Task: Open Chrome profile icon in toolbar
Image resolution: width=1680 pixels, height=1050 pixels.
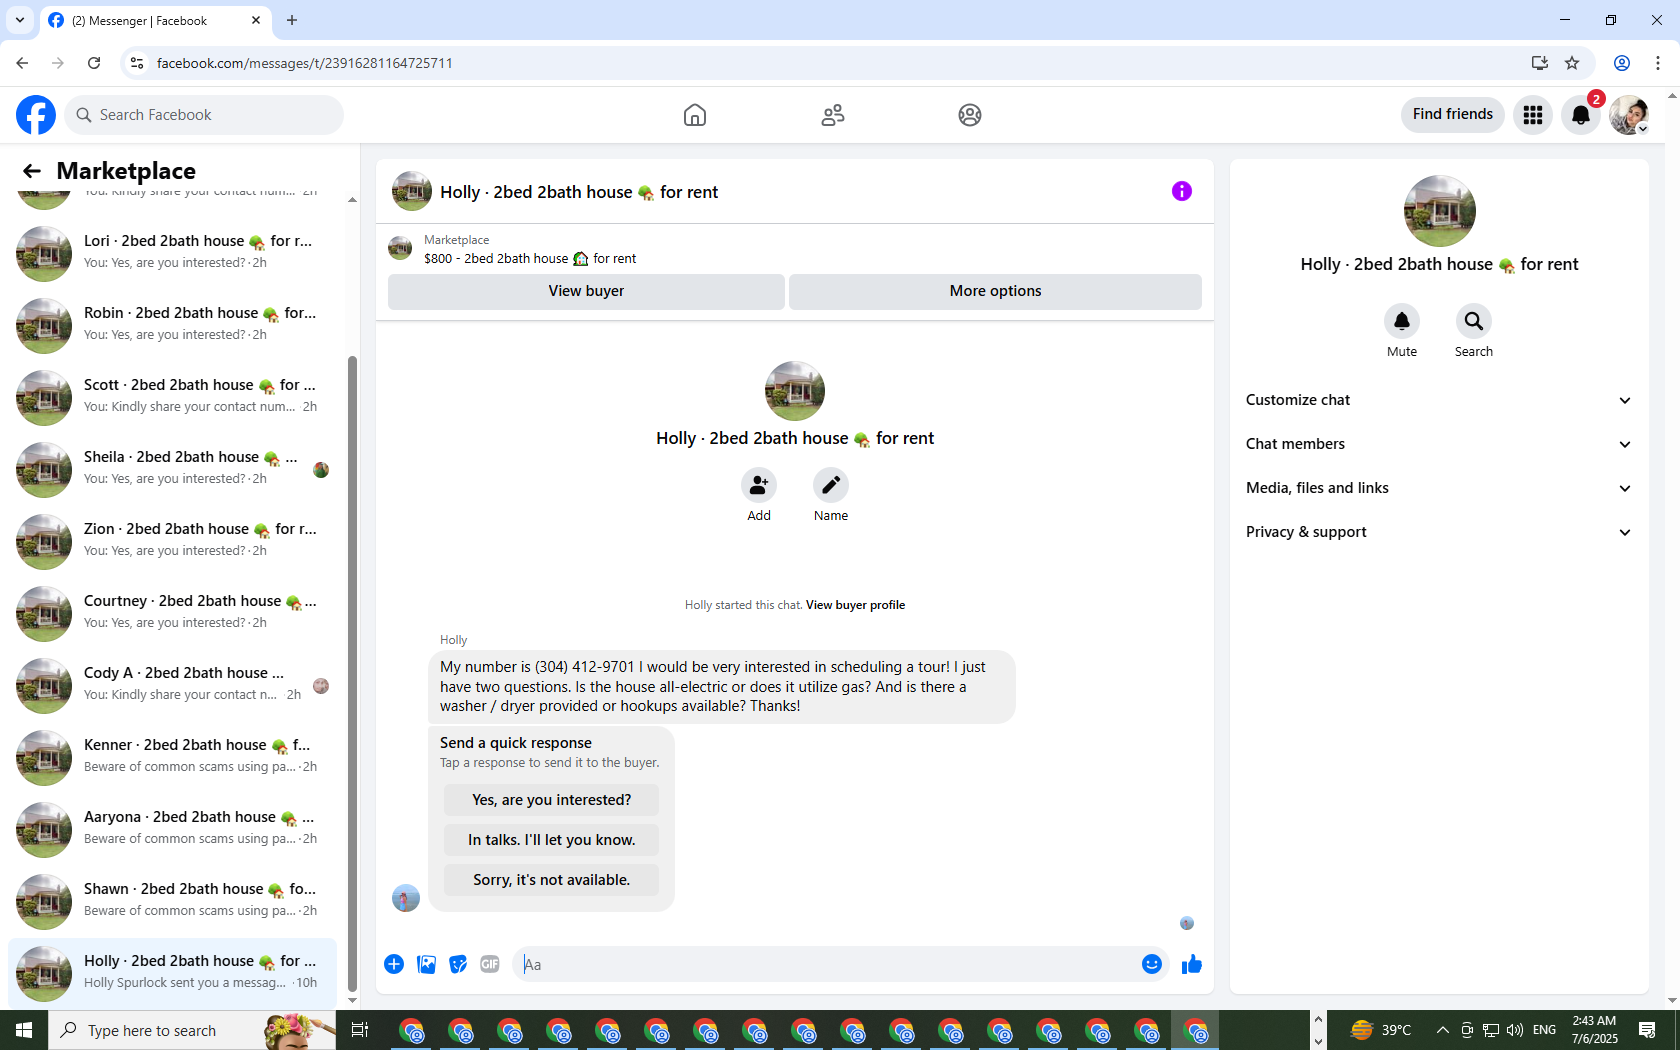Action: pyautogui.click(x=1622, y=63)
